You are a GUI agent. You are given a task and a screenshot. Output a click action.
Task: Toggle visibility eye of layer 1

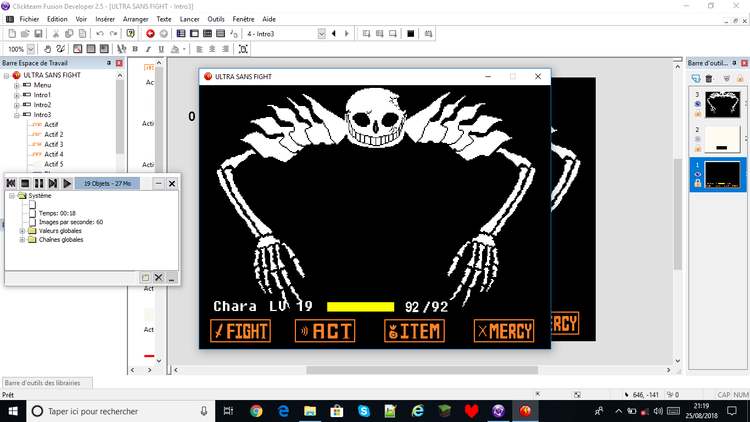tap(697, 174)
